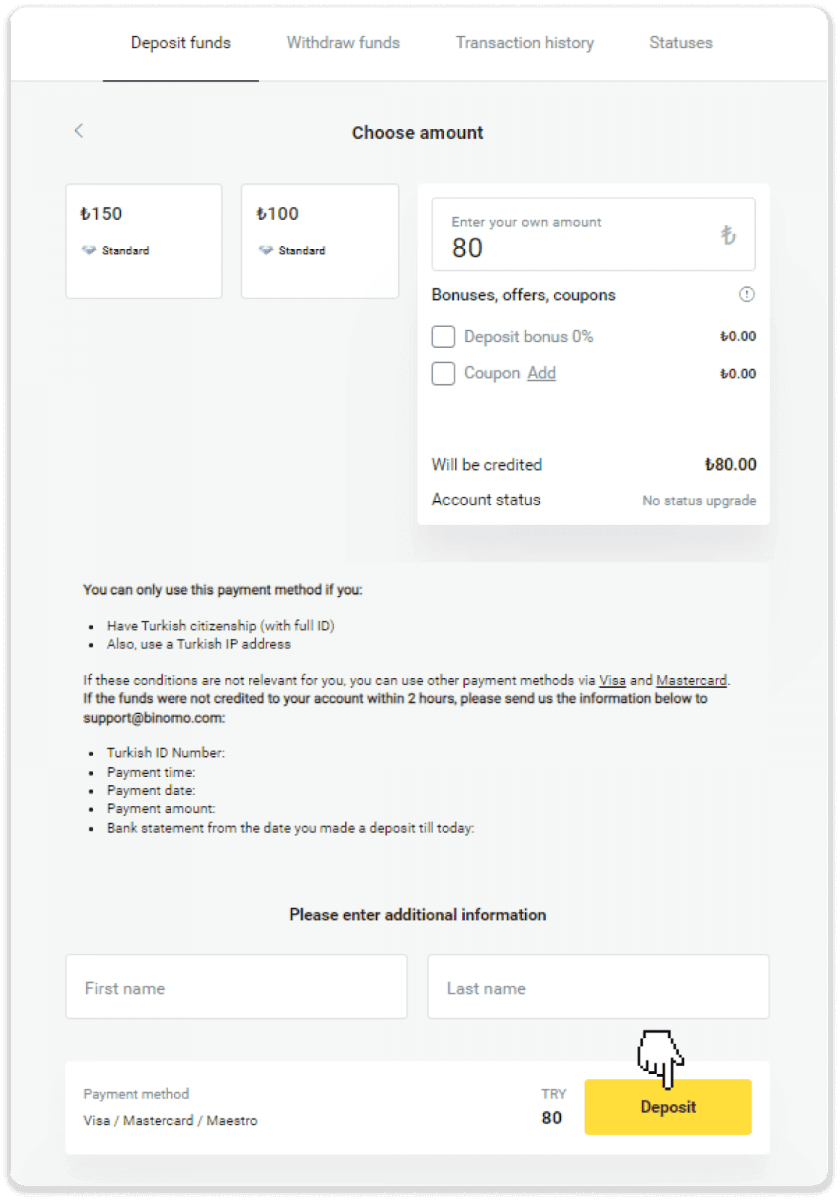Click the Enter your own amount field
This screenshot has width=840, height=1200.
point(560,233)
